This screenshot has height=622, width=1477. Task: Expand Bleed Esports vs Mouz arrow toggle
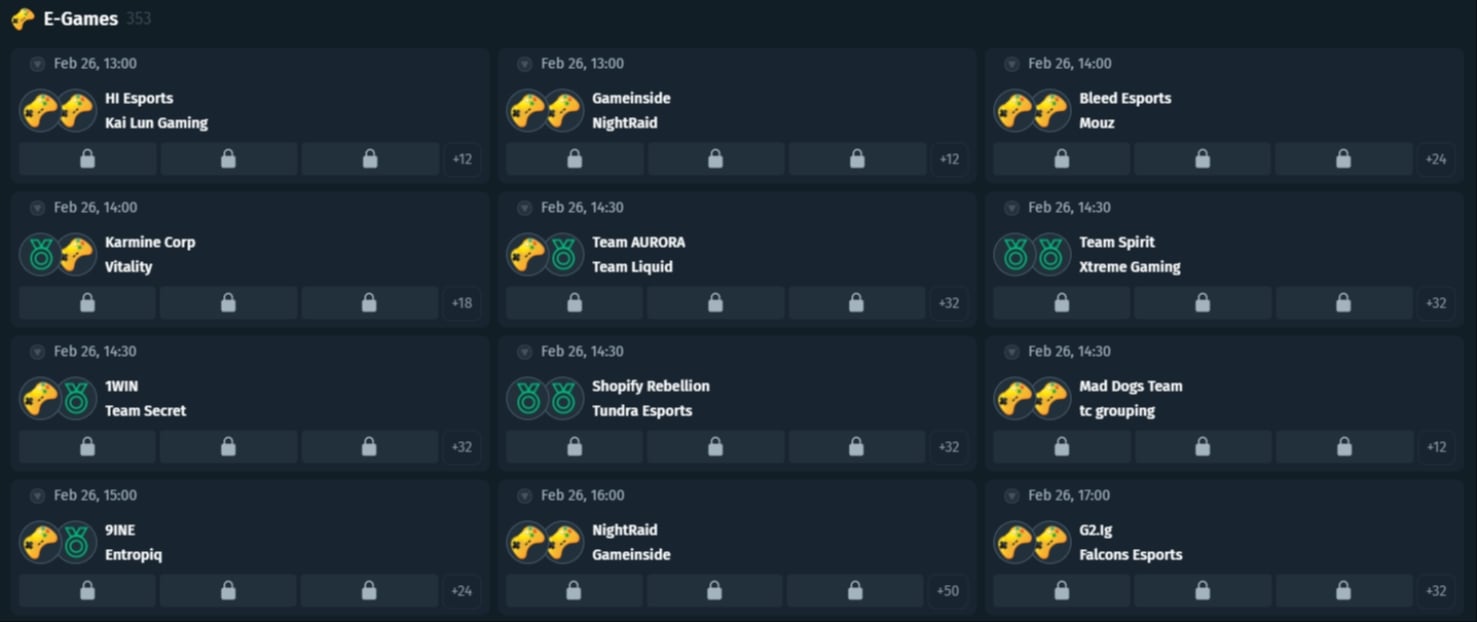point(1011,64)
